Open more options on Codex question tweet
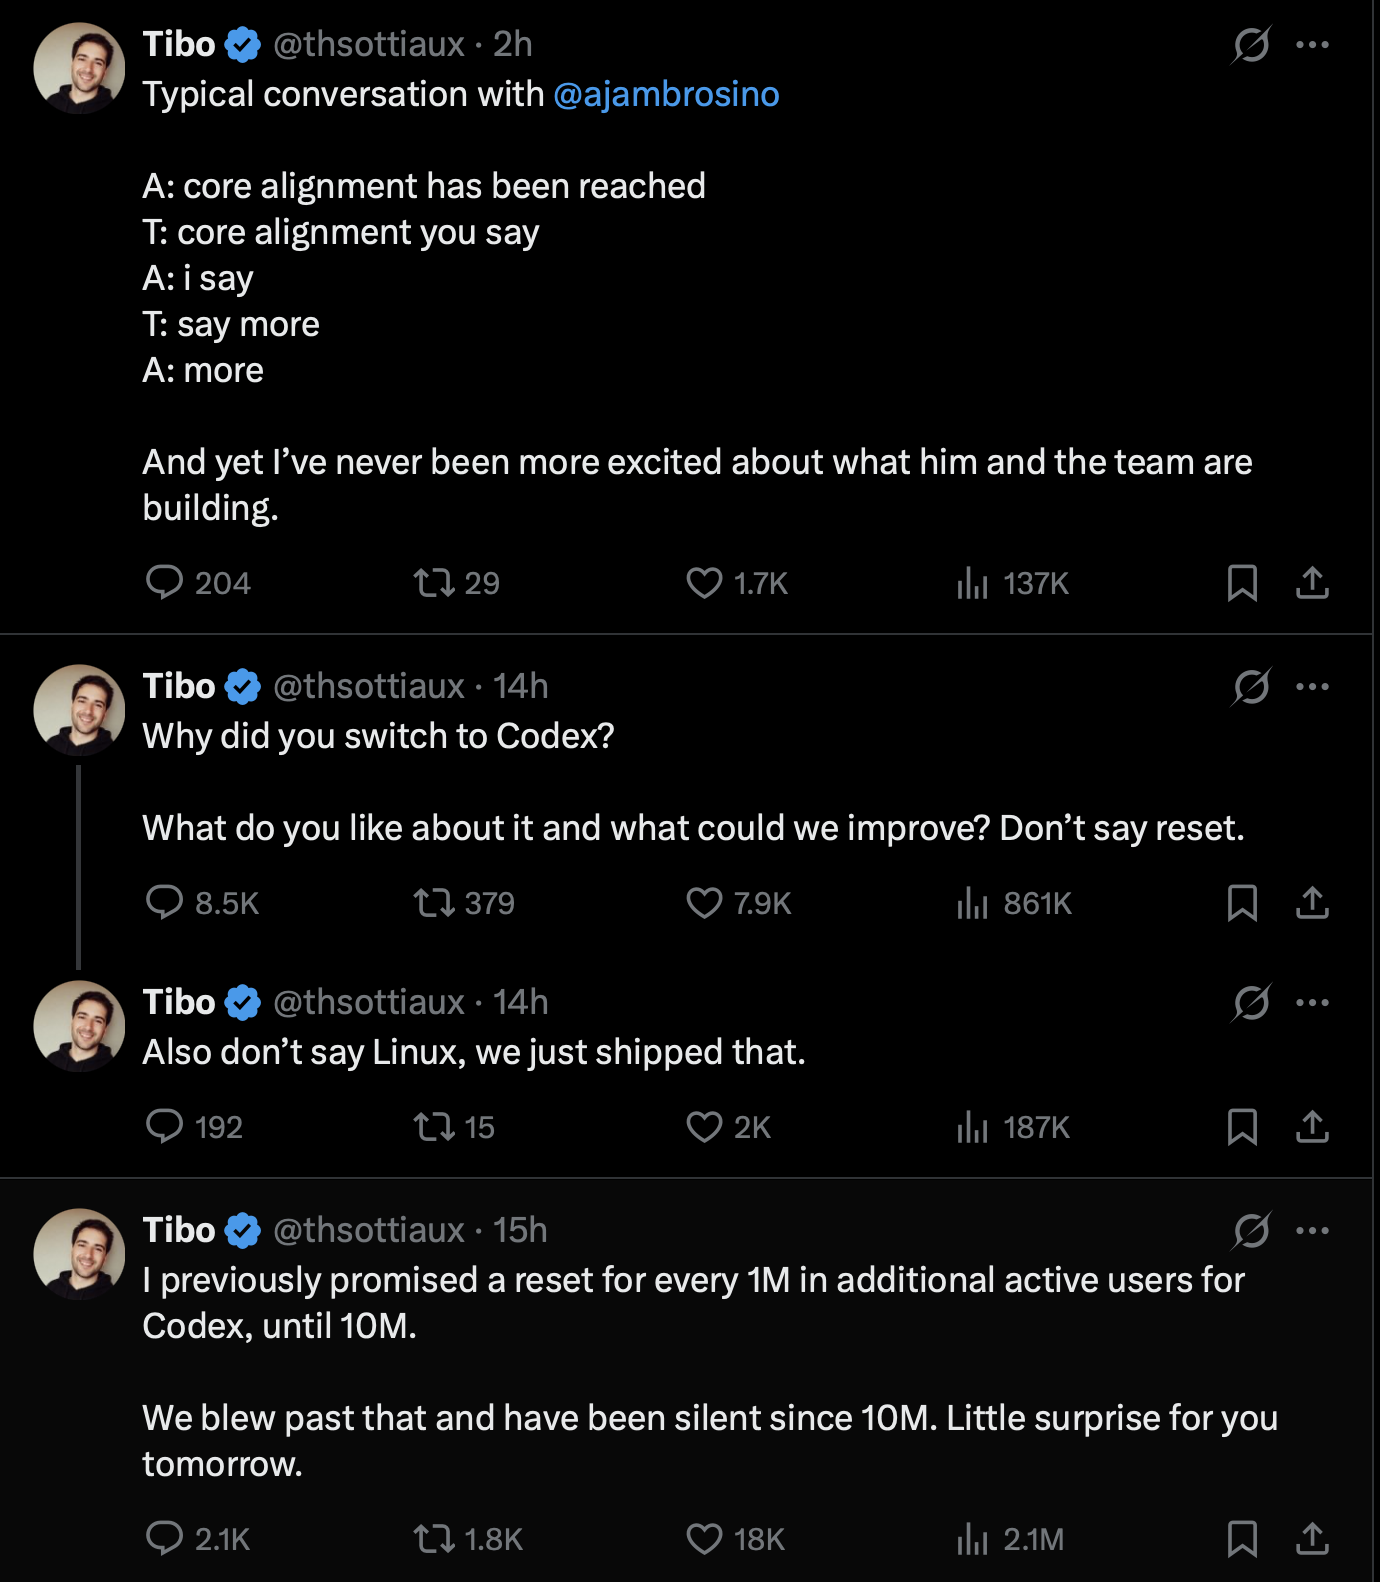 pyautogui.click(x=1312, y=686)
